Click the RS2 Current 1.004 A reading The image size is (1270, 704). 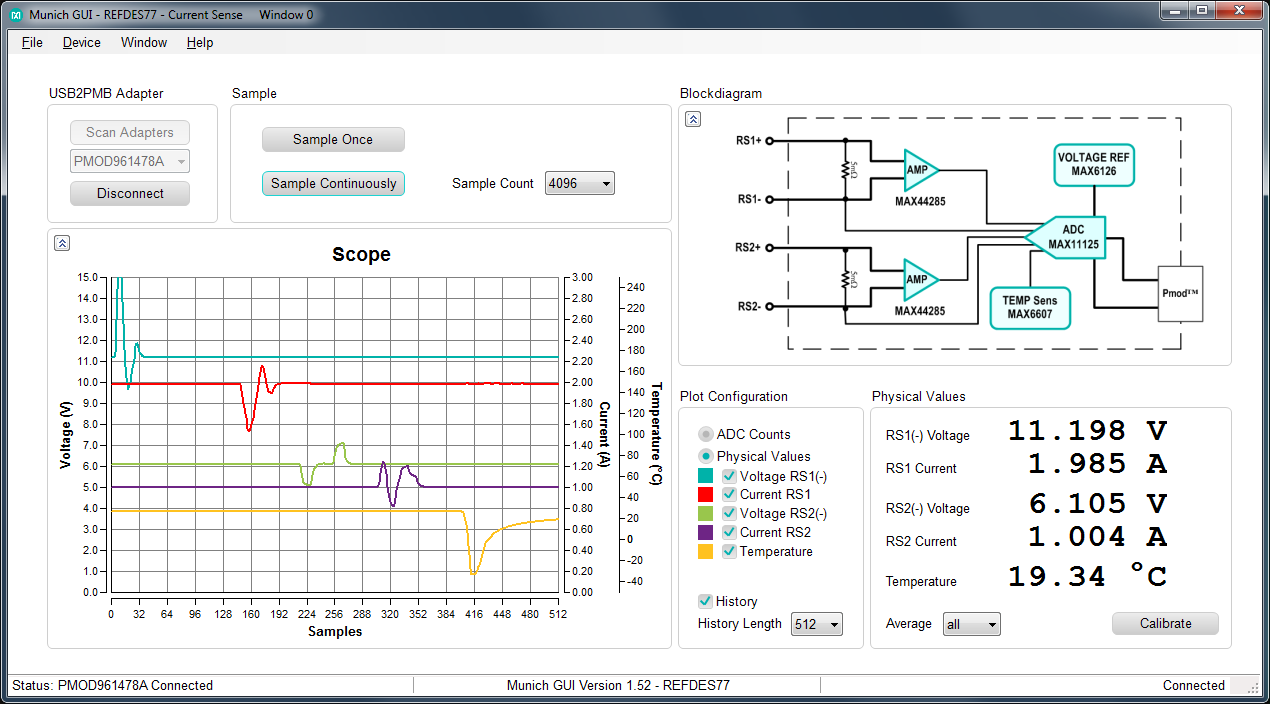point(1097,537)
